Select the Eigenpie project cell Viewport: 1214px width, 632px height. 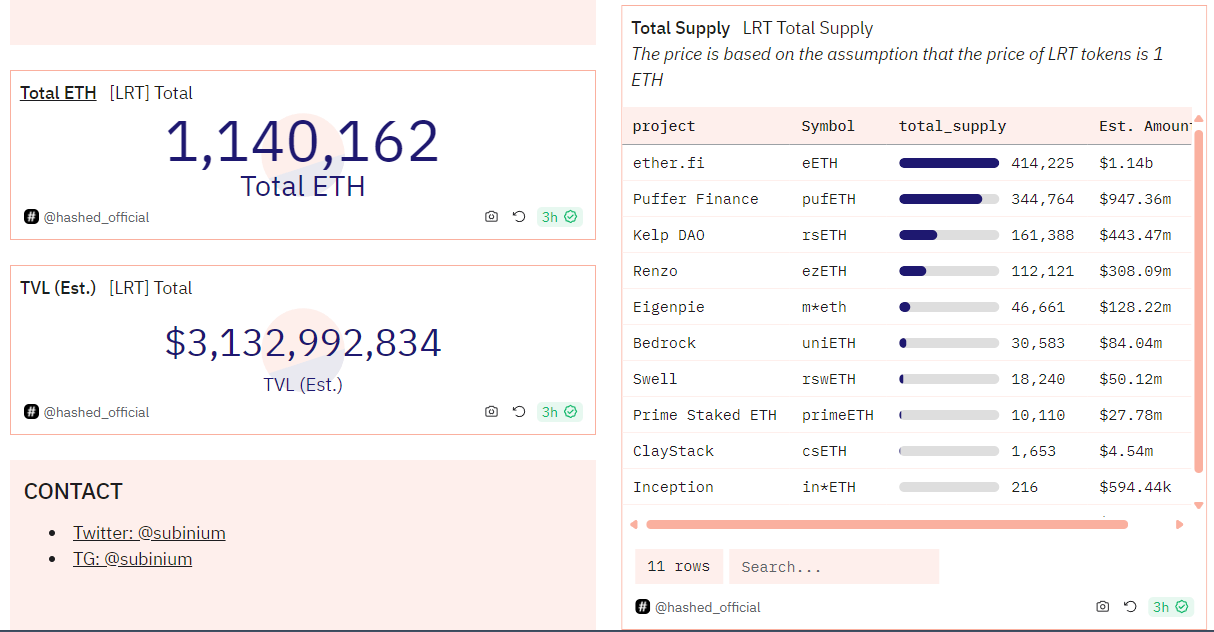[x=669, y=307]
